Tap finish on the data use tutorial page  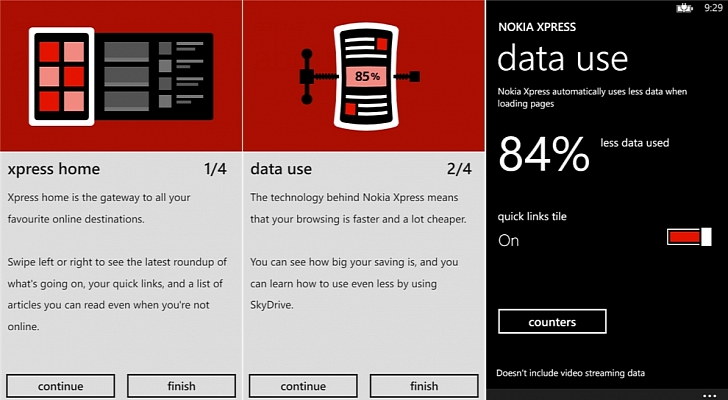(424, 386)
